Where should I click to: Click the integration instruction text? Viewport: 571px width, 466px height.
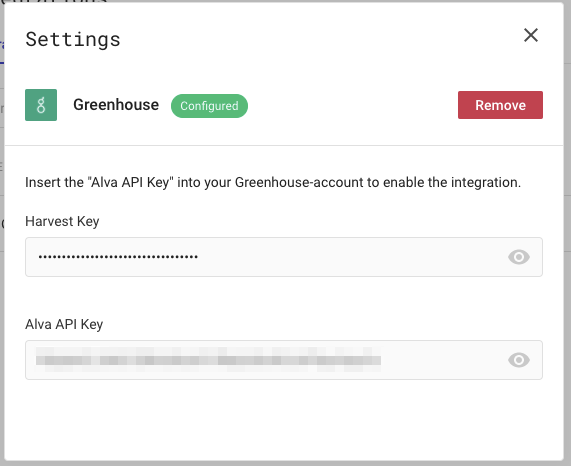(x=273, y=182)
